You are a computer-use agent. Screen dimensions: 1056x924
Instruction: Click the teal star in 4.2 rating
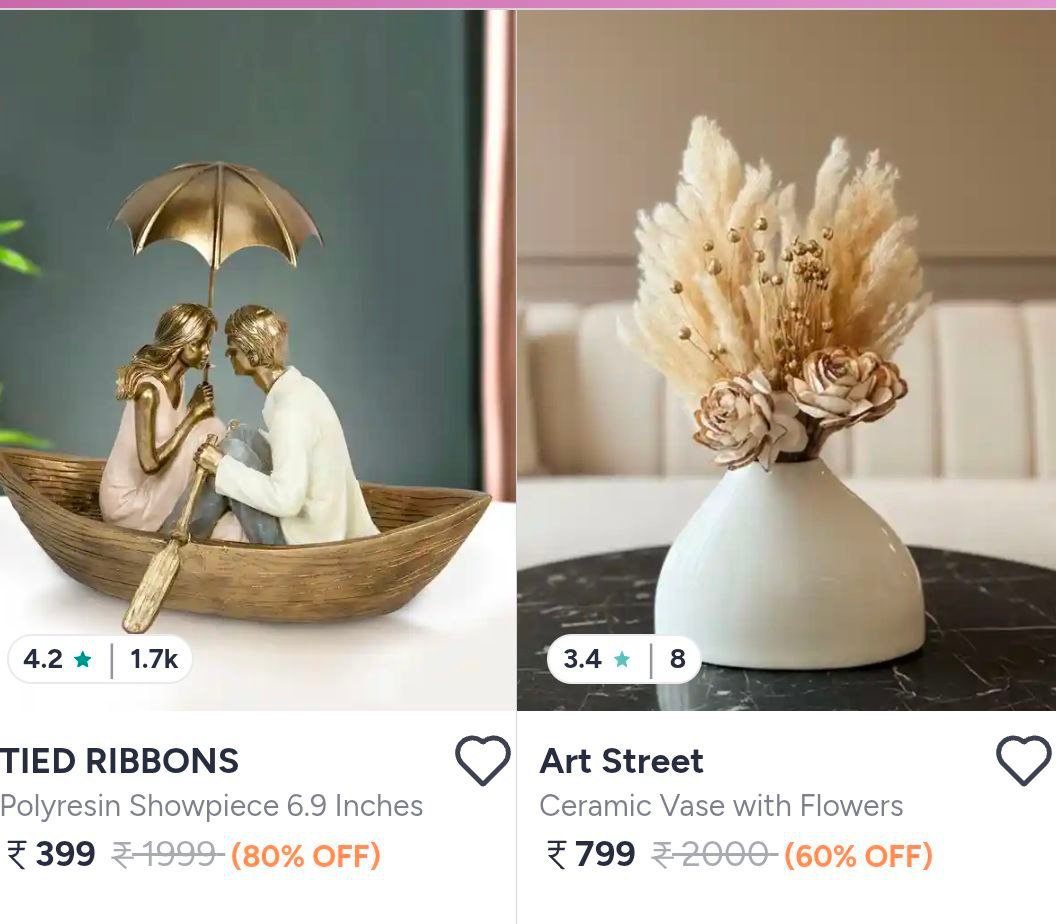coord(83,659)
